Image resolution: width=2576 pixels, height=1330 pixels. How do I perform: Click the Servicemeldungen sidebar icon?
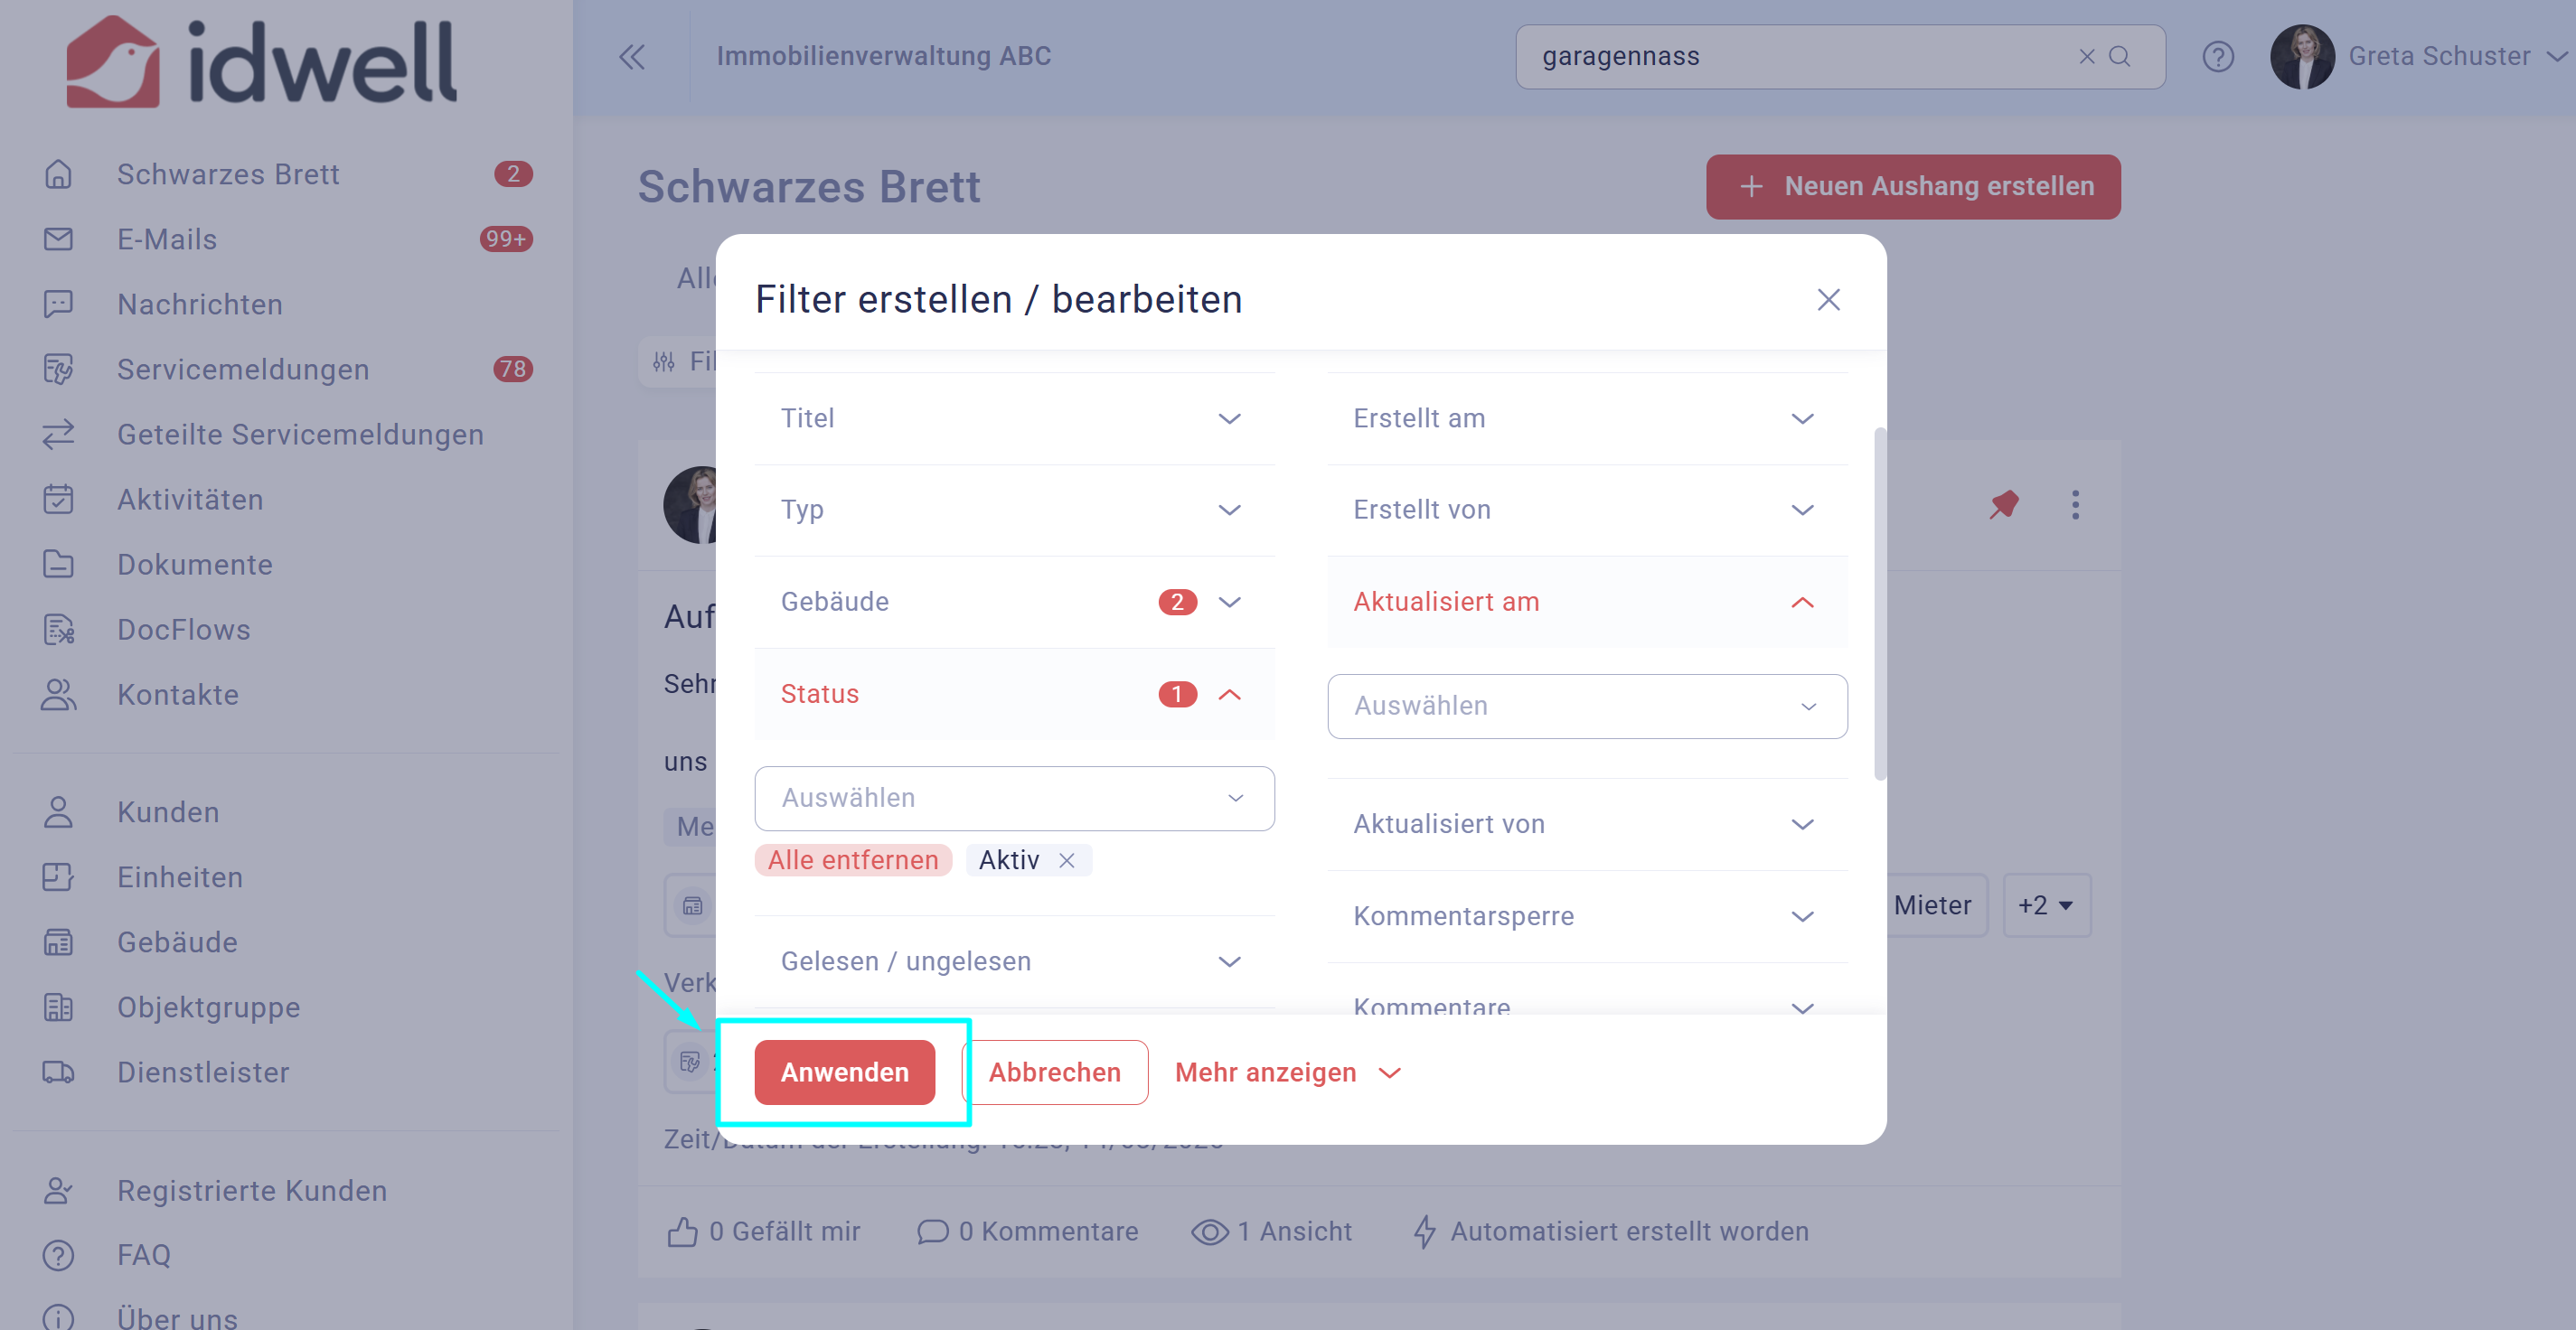[58, 369]
